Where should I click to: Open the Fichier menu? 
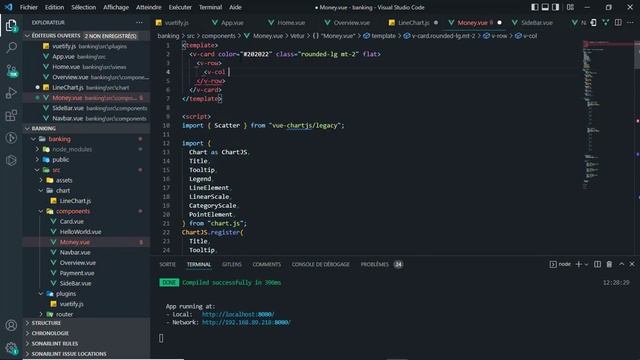pyautogui.click(x=29, y=7)
